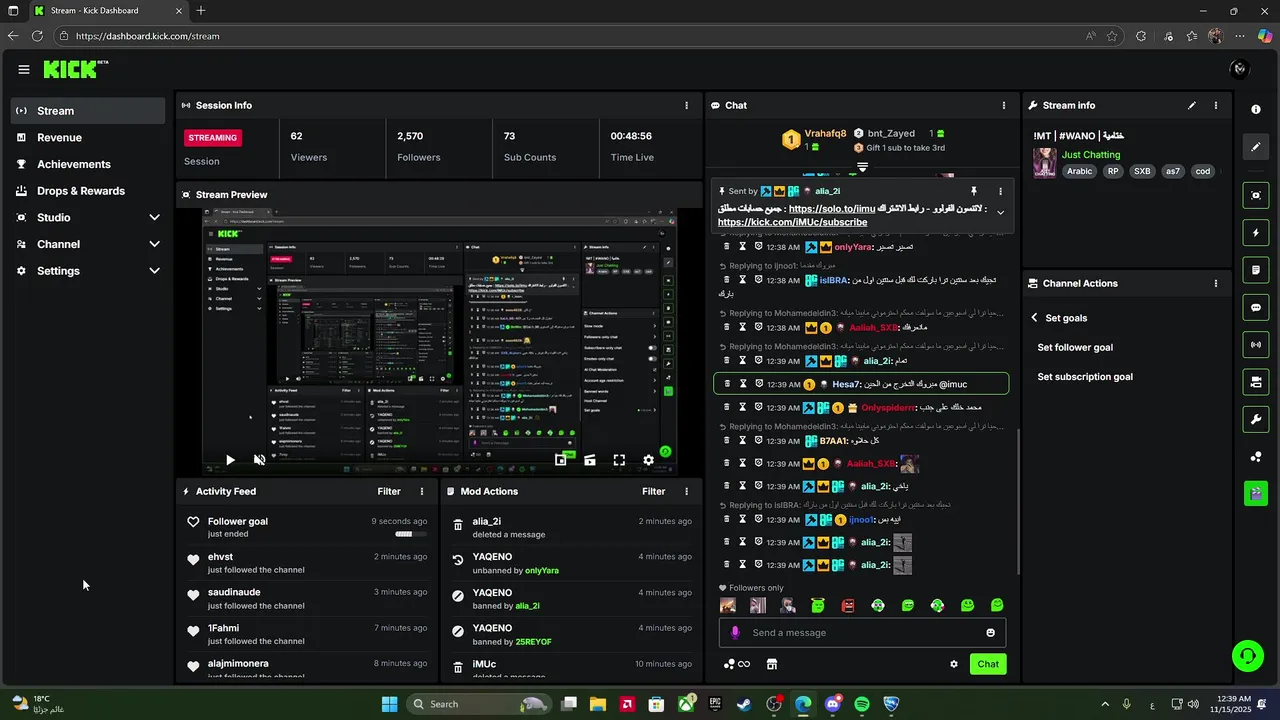
Task: Expand the Settings sidebar section
Action: (x=154, y=271)
